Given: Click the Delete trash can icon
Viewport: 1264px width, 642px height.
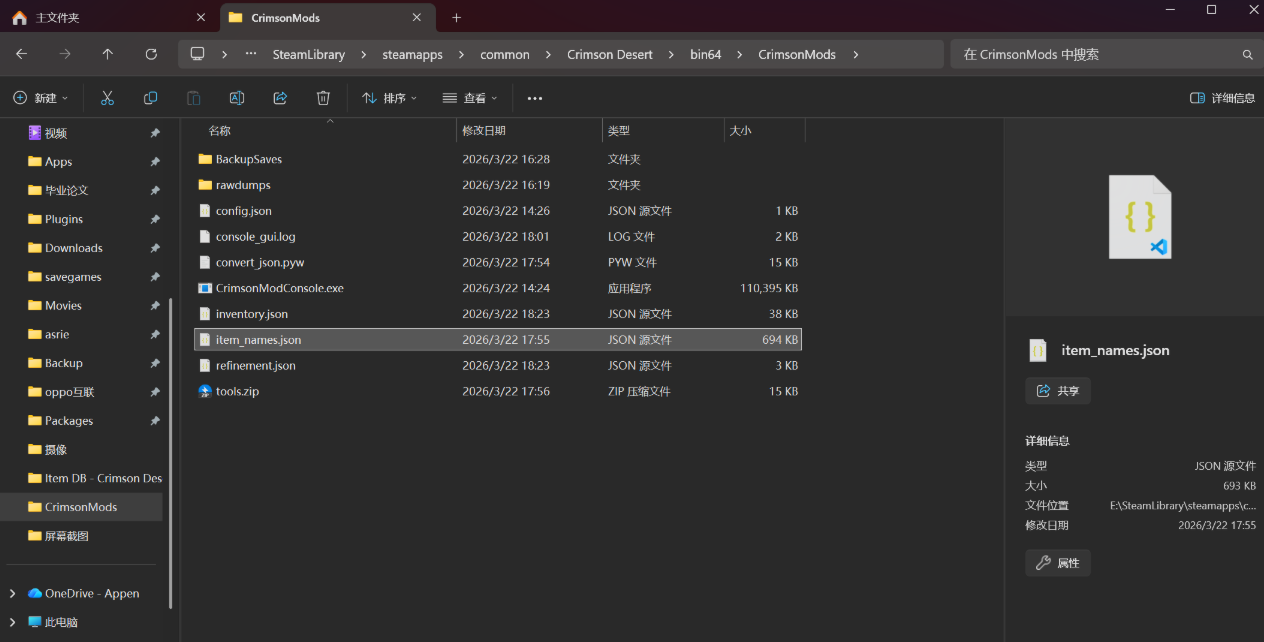Looking at the screenshot, I should pos(323,98).
